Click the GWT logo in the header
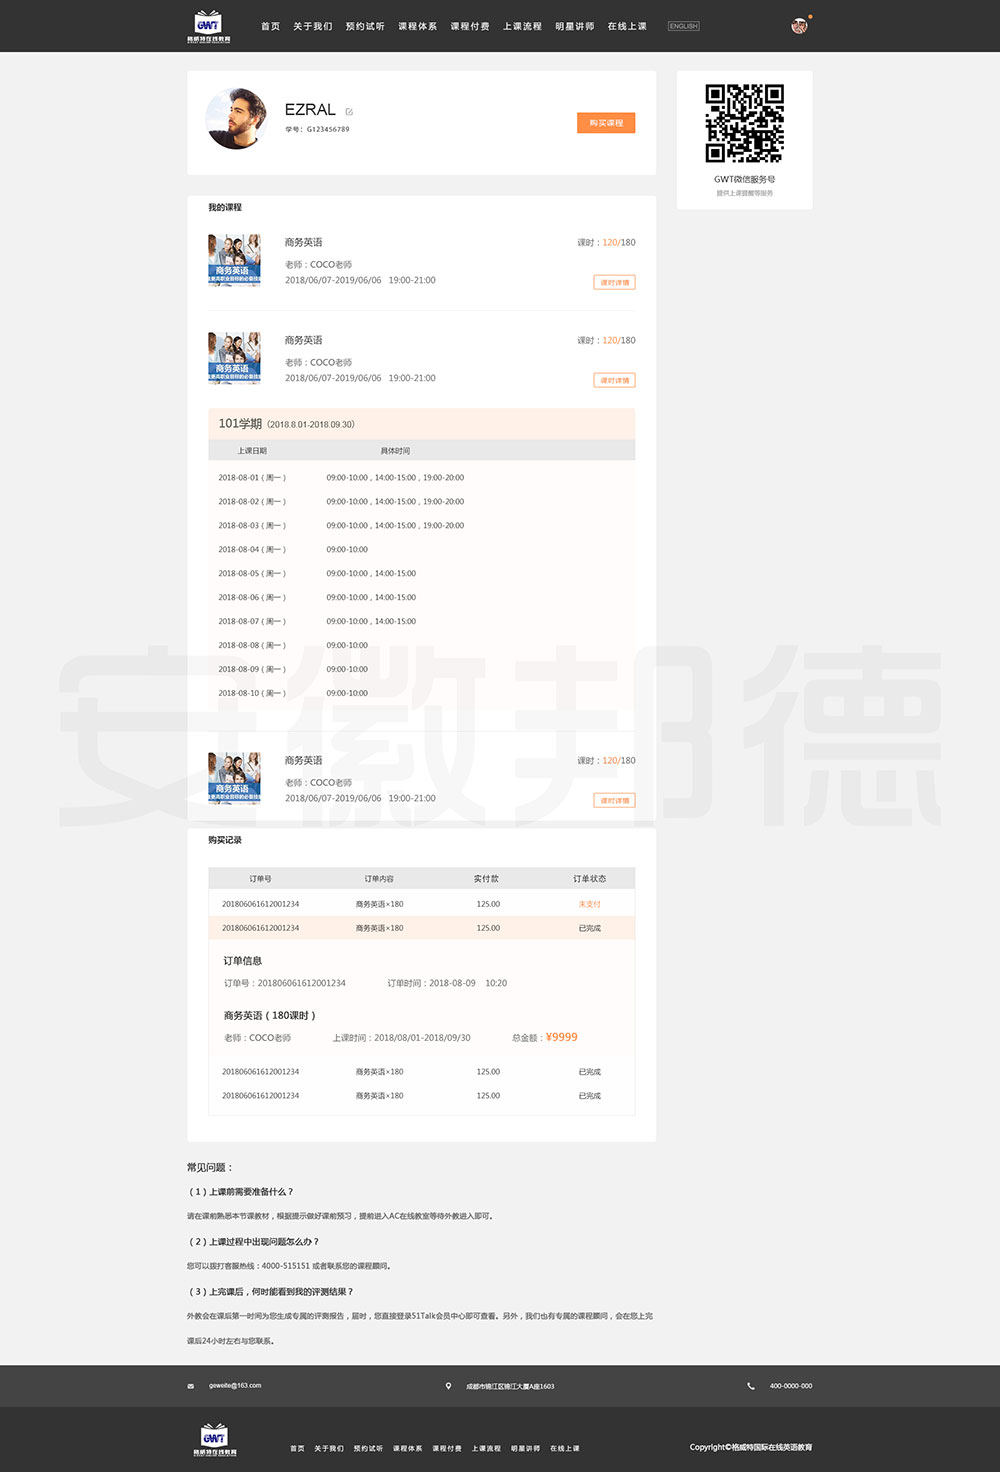This screenshot has height=1472, width=1000. 209,26
